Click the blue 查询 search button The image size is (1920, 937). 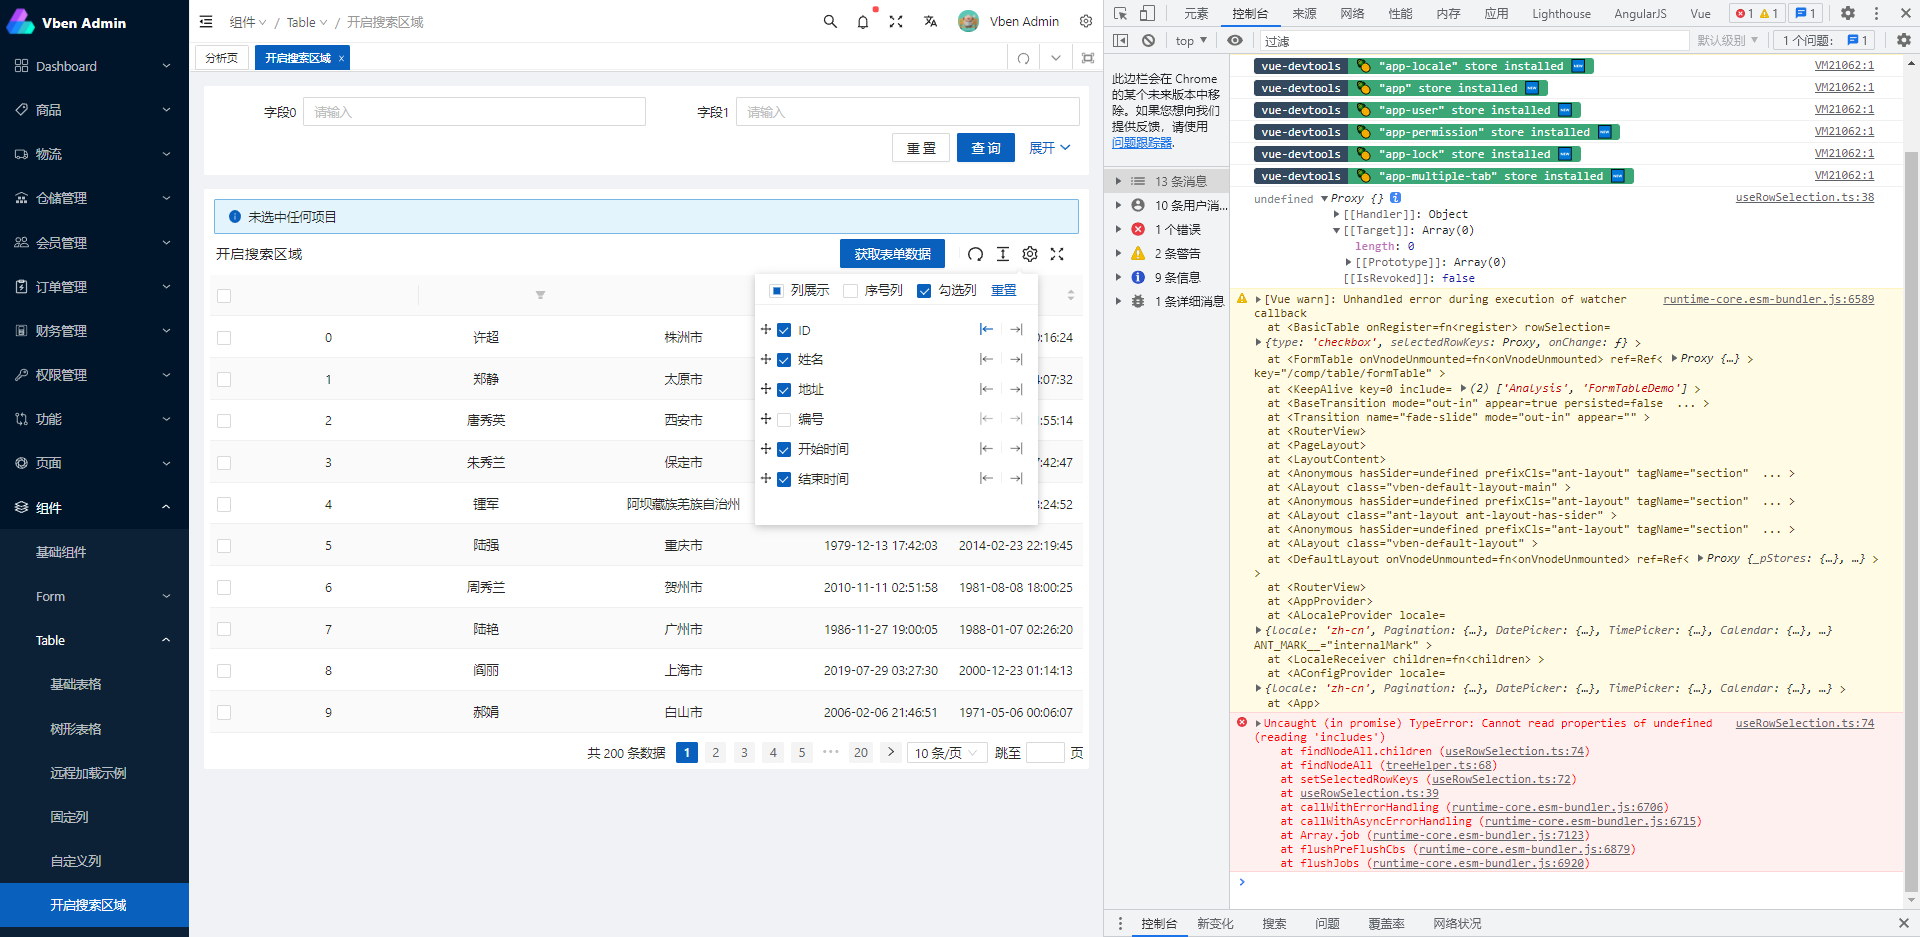(x=985, y=147)
